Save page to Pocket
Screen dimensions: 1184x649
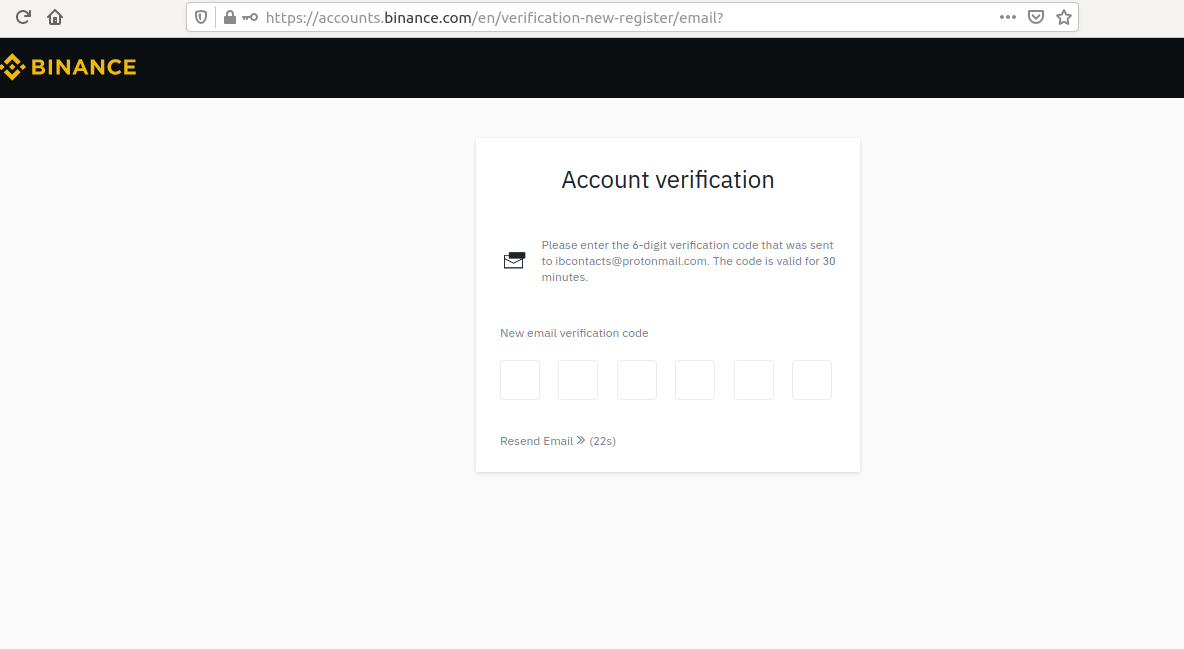(1036, 17)
